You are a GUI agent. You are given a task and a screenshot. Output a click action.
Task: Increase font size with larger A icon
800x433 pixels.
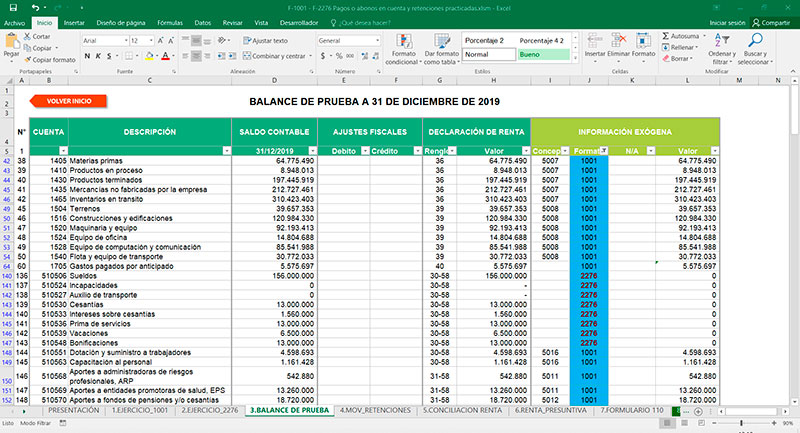tap(161, 40)
